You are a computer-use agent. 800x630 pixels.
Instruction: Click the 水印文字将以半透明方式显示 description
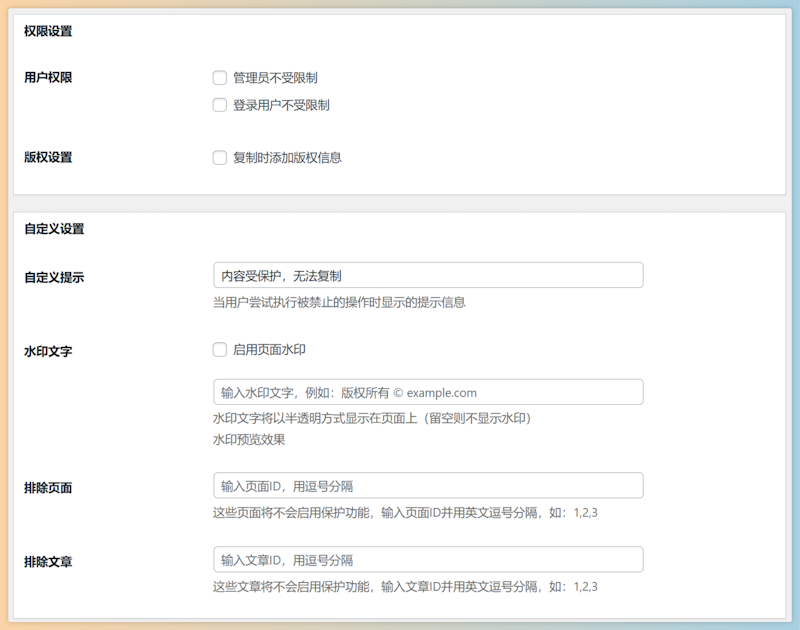point(371,418)
